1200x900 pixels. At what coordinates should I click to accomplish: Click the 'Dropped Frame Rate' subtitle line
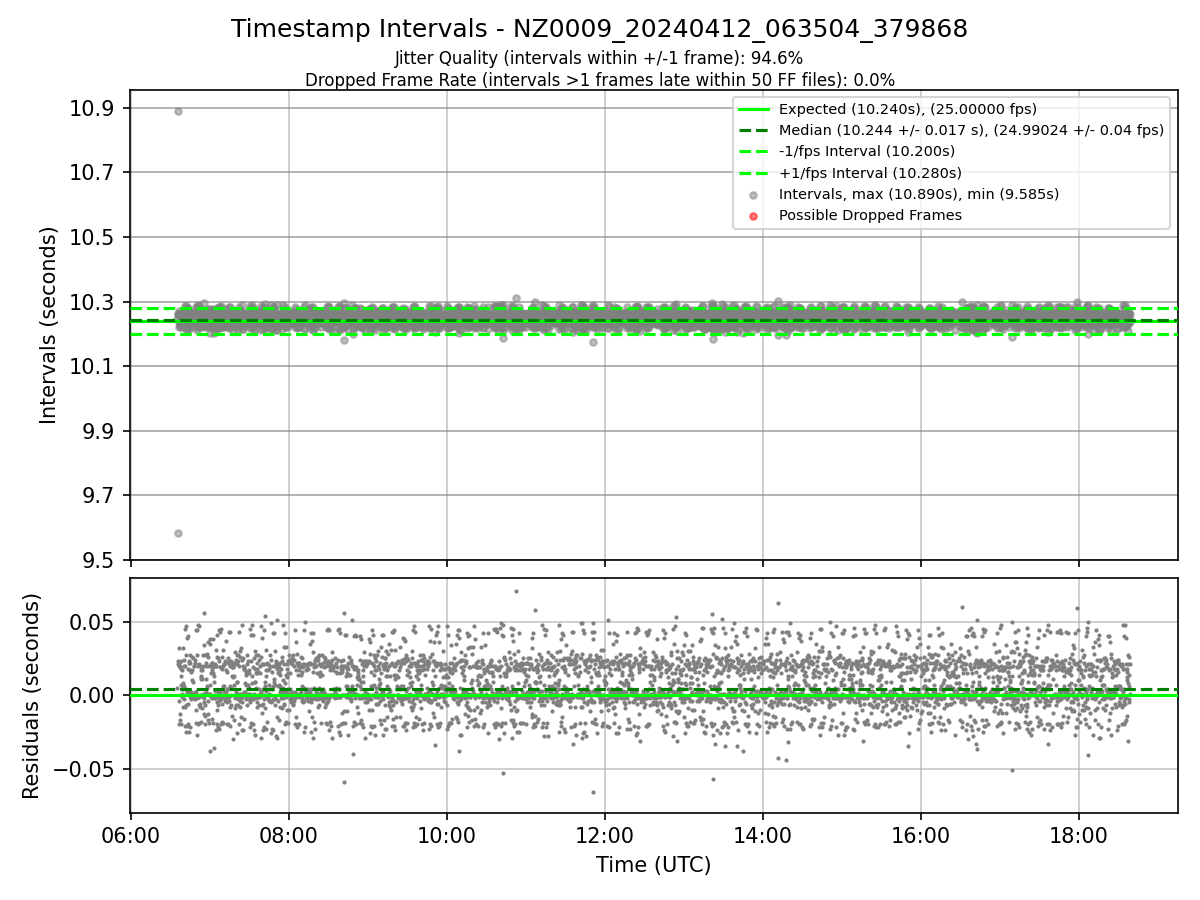point(599,80)
